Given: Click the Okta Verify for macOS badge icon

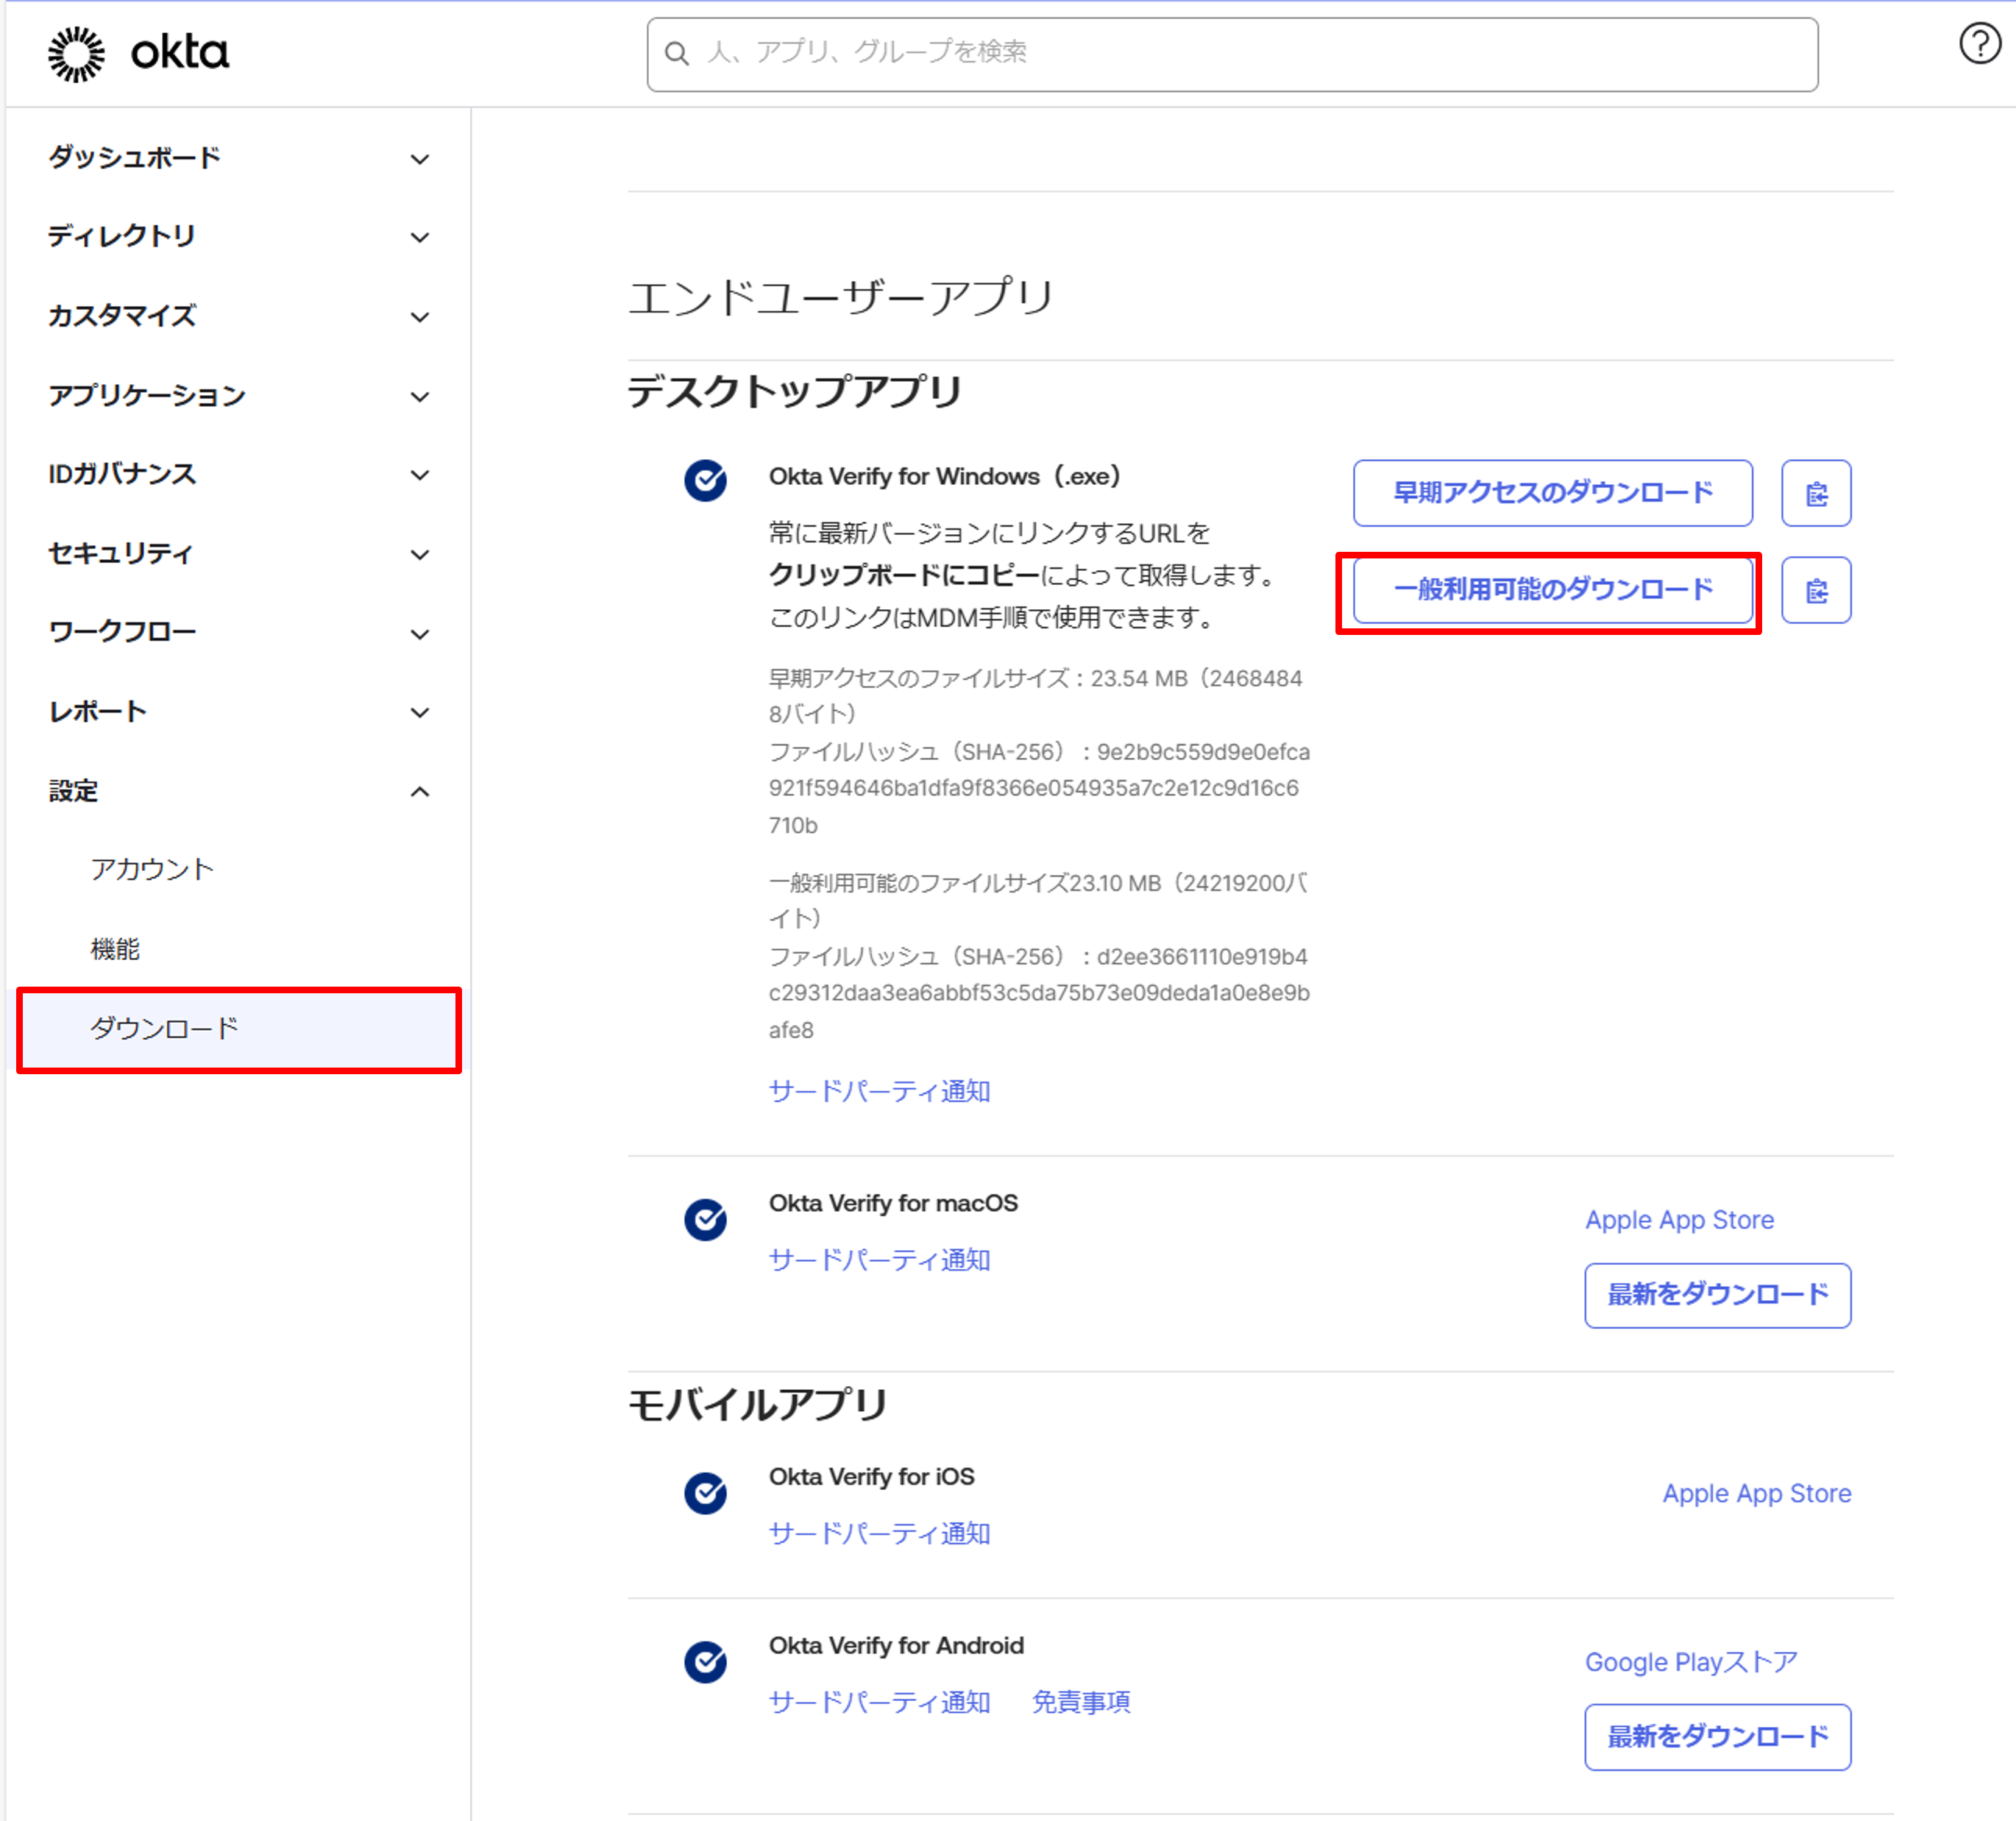Looking at the screenshot, I should (x=705, y=1220).
